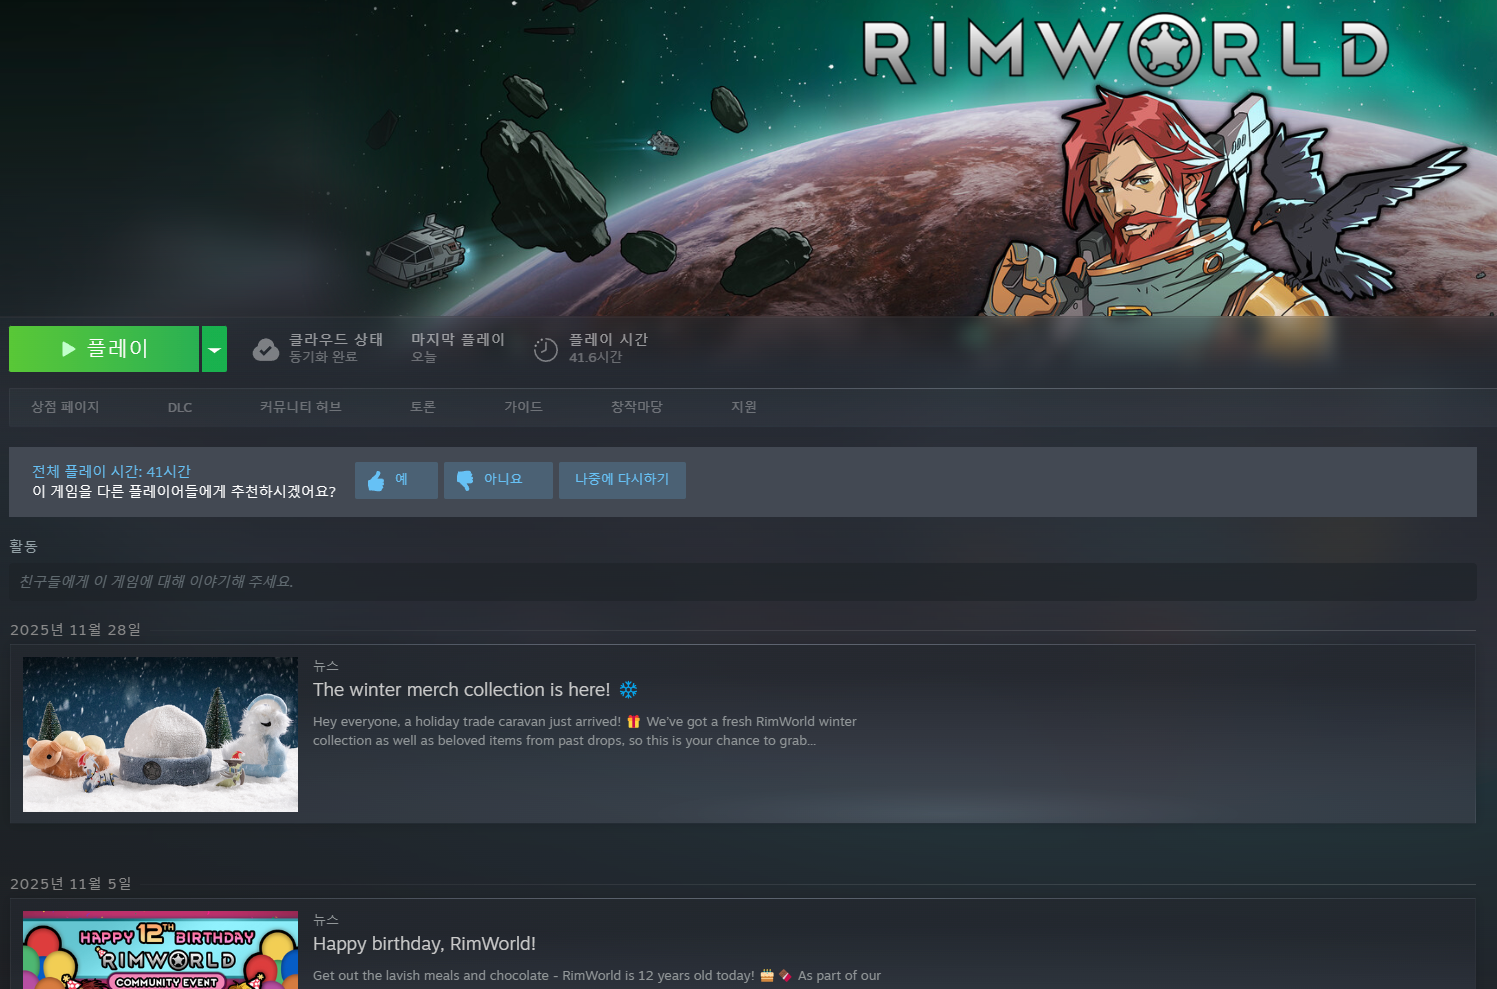The image size is (1497, 989).
Task: Open "Happy birthday, RimWorld!" news headline
Action: 424,944
